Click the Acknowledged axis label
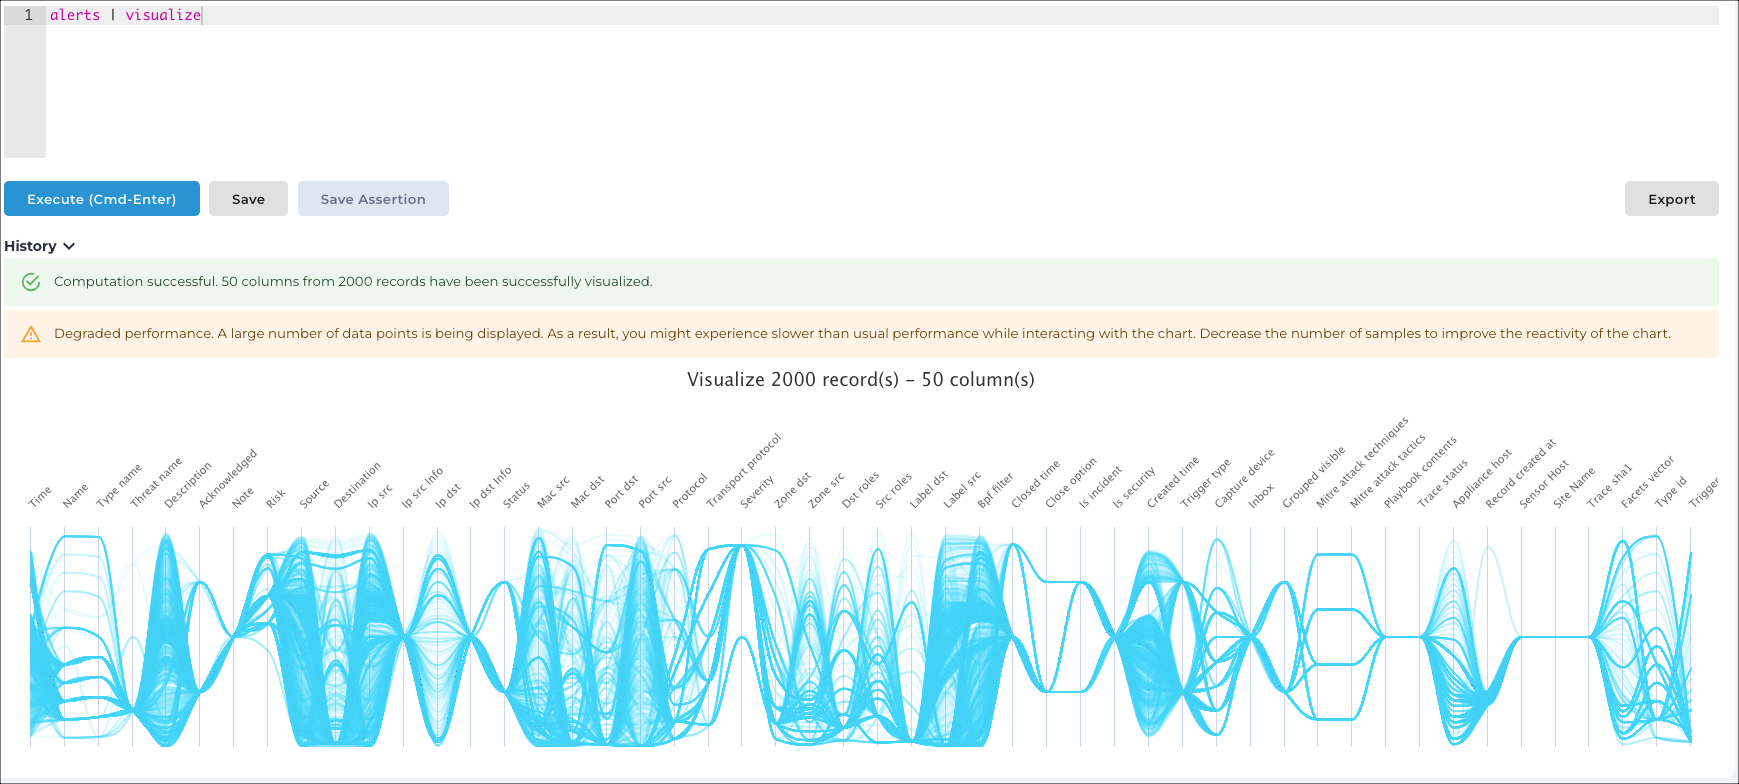Image resolution: width=1739 pixels, height=784 pixels. pos(228,478)
